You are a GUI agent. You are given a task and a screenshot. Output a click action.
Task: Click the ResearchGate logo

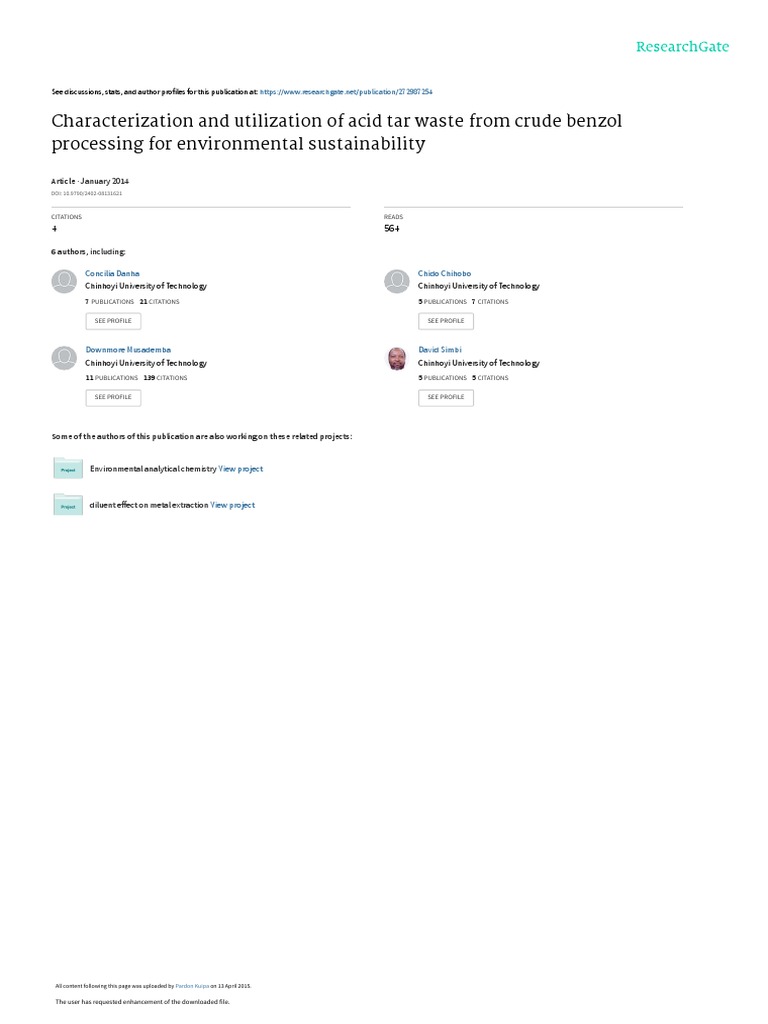tap(683, 46)
